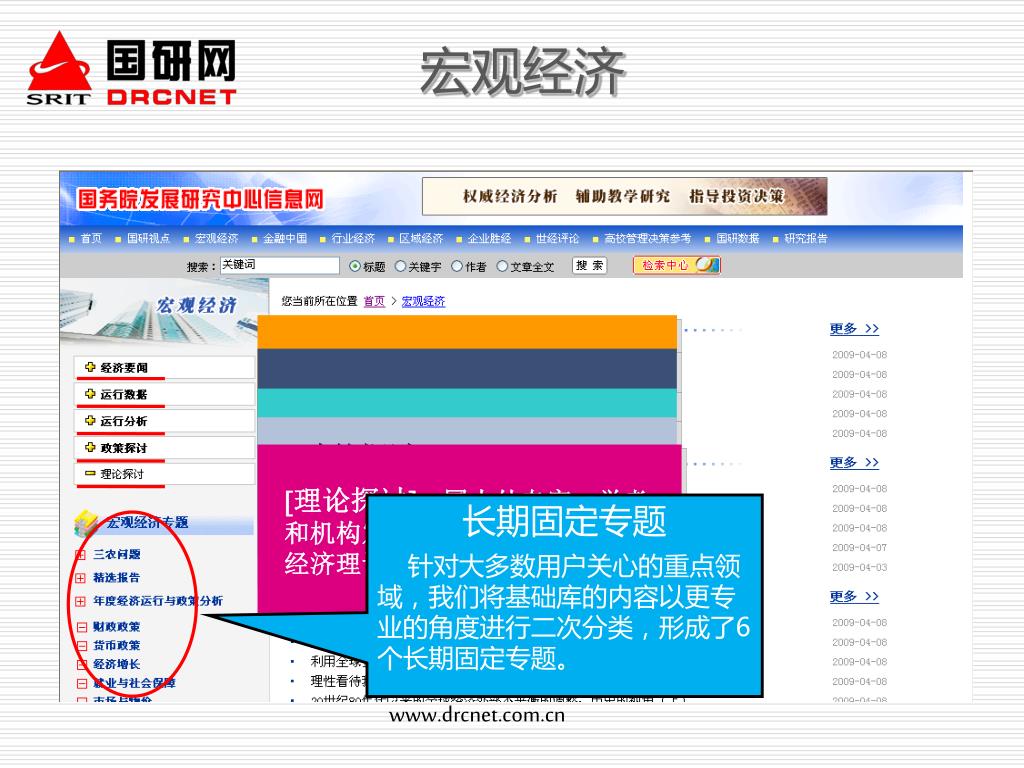Click the 货币政策 topic link

116,645
